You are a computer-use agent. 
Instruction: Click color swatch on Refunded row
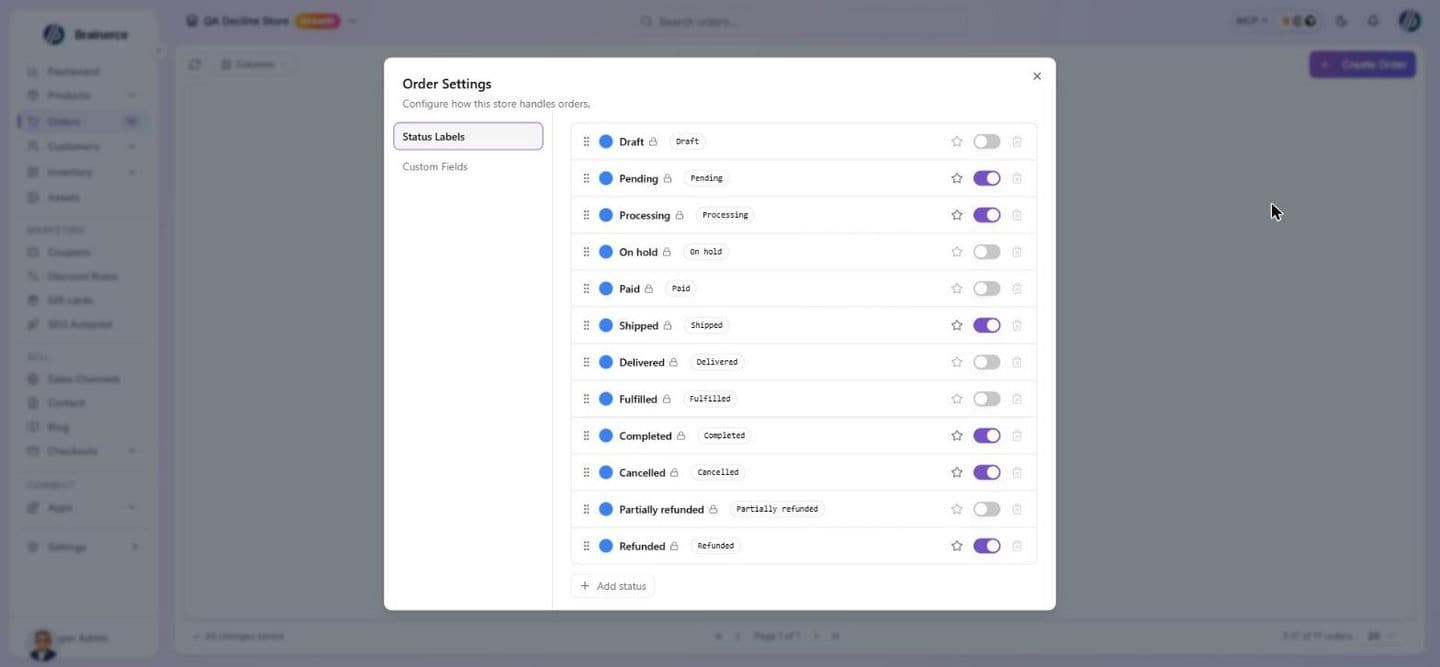click(606, 546)
